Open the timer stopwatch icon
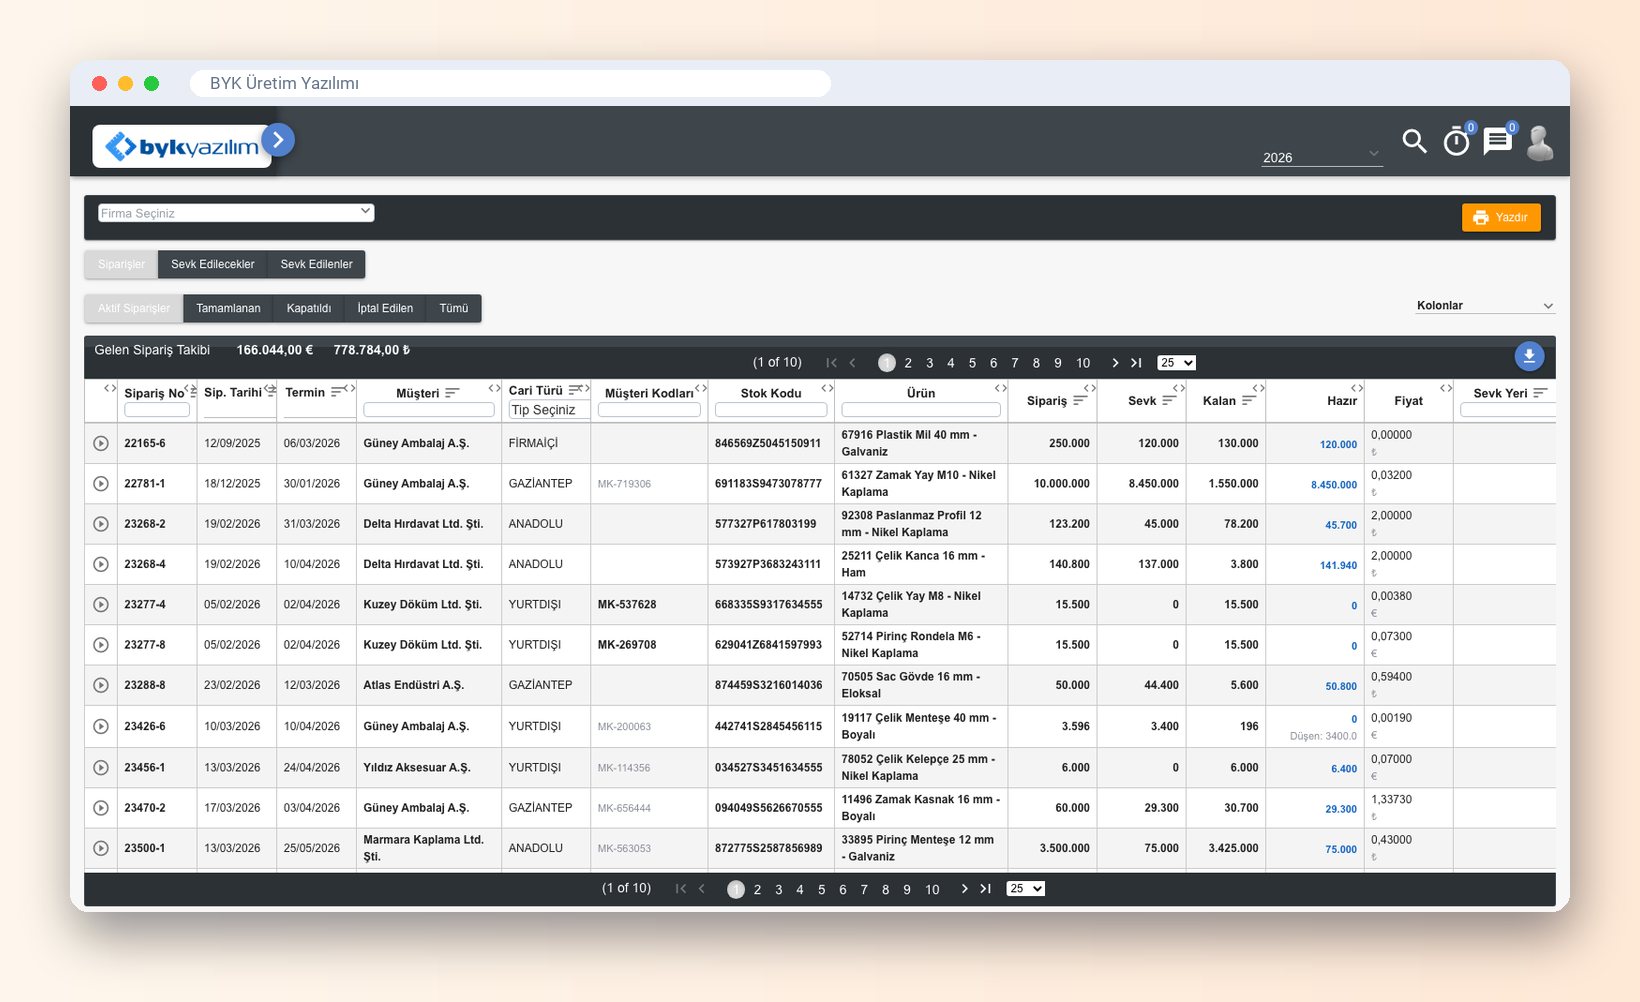The width and height of the screenshot is (1640, 1002). pyautogui.click(x=1456, y=142)
